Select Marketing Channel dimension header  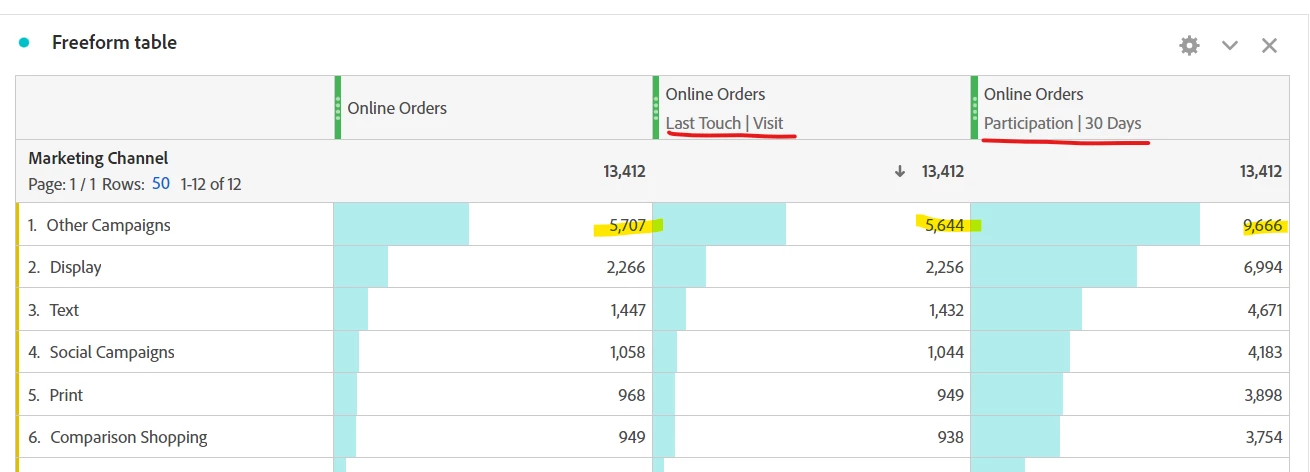point(98,158)
